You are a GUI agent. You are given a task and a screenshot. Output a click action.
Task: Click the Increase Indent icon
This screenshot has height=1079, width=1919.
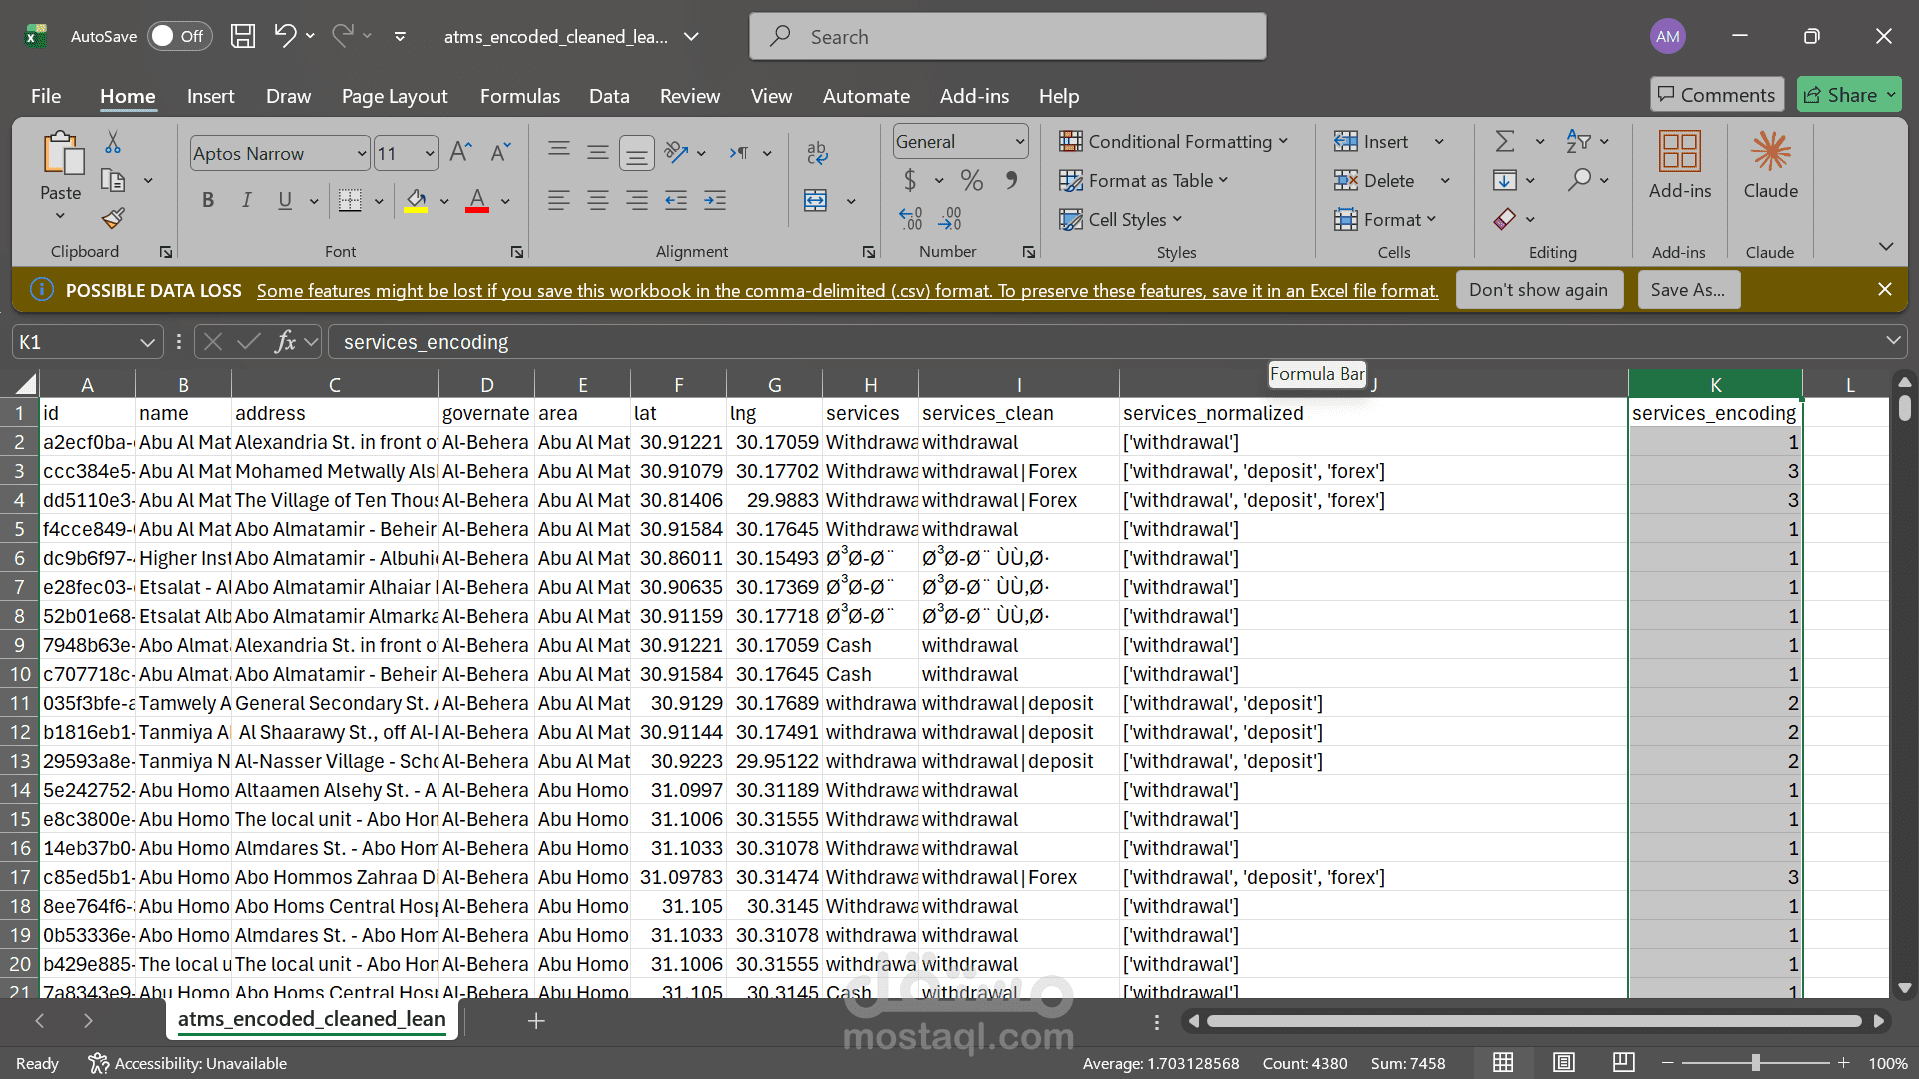point(715,201)
